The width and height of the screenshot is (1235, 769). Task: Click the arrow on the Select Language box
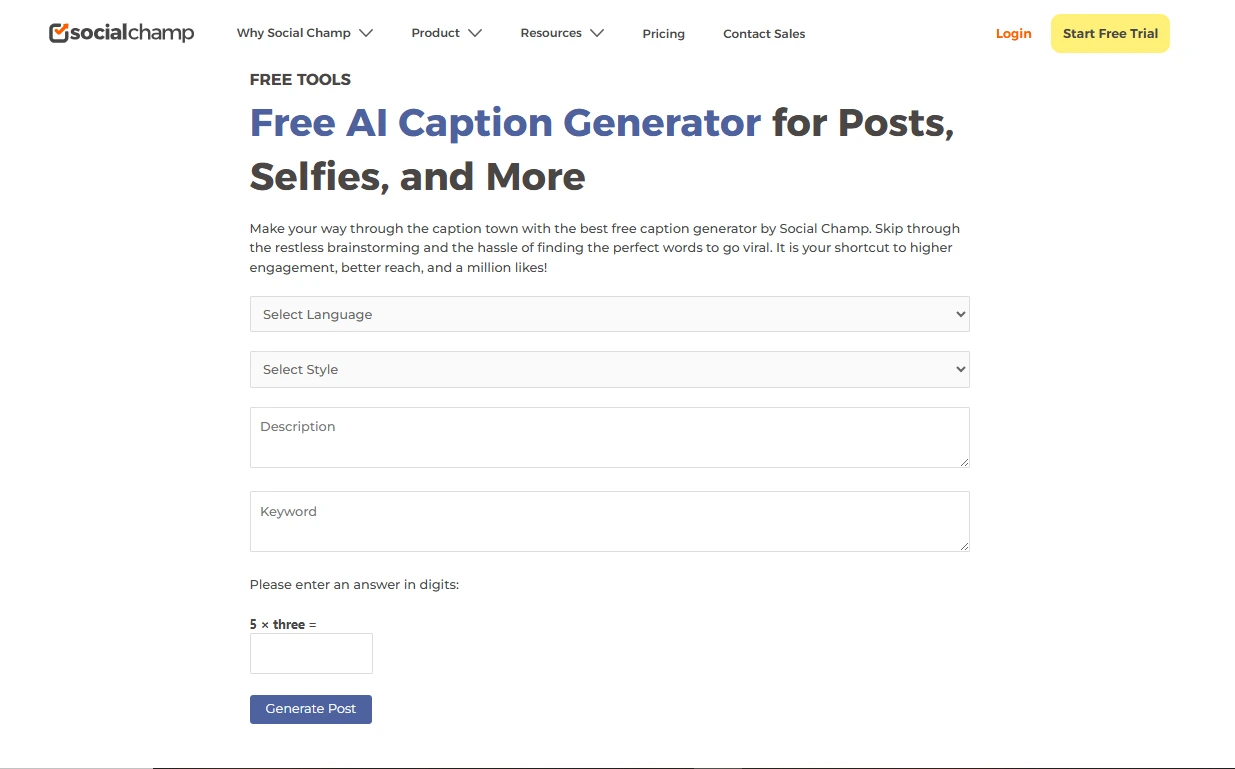point(960,314)
